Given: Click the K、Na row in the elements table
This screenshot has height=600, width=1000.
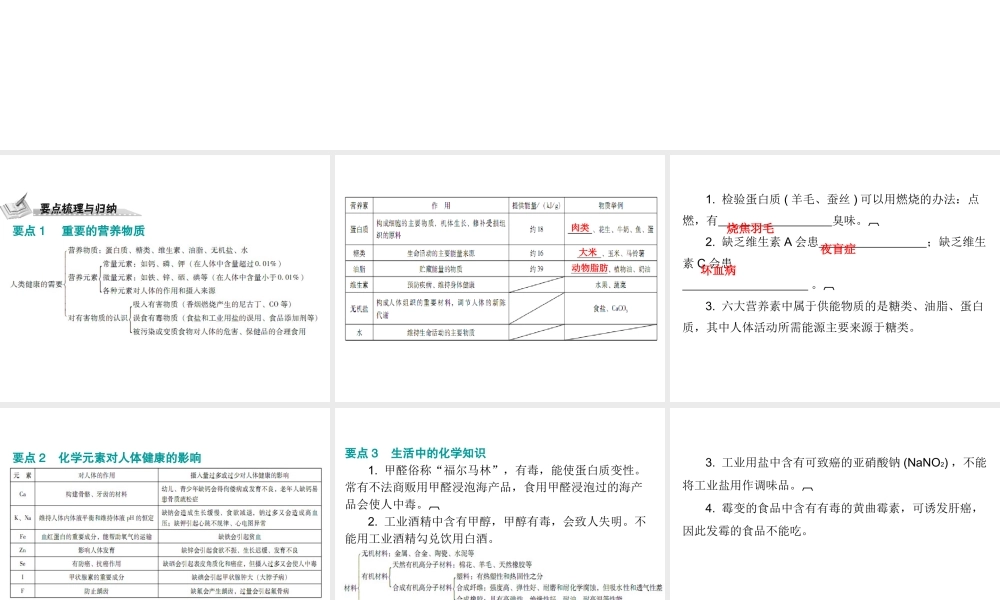Looking at the screenshot, I should pyautogui.click(x=166, y=518).
